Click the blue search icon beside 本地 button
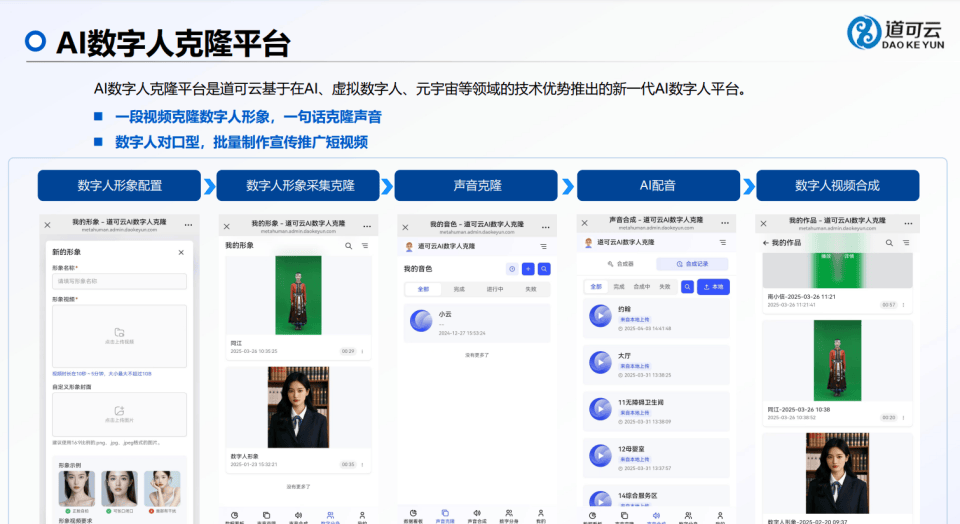This screenshot has width=960, height=524. pyautogui.click(x=687, y=287)
